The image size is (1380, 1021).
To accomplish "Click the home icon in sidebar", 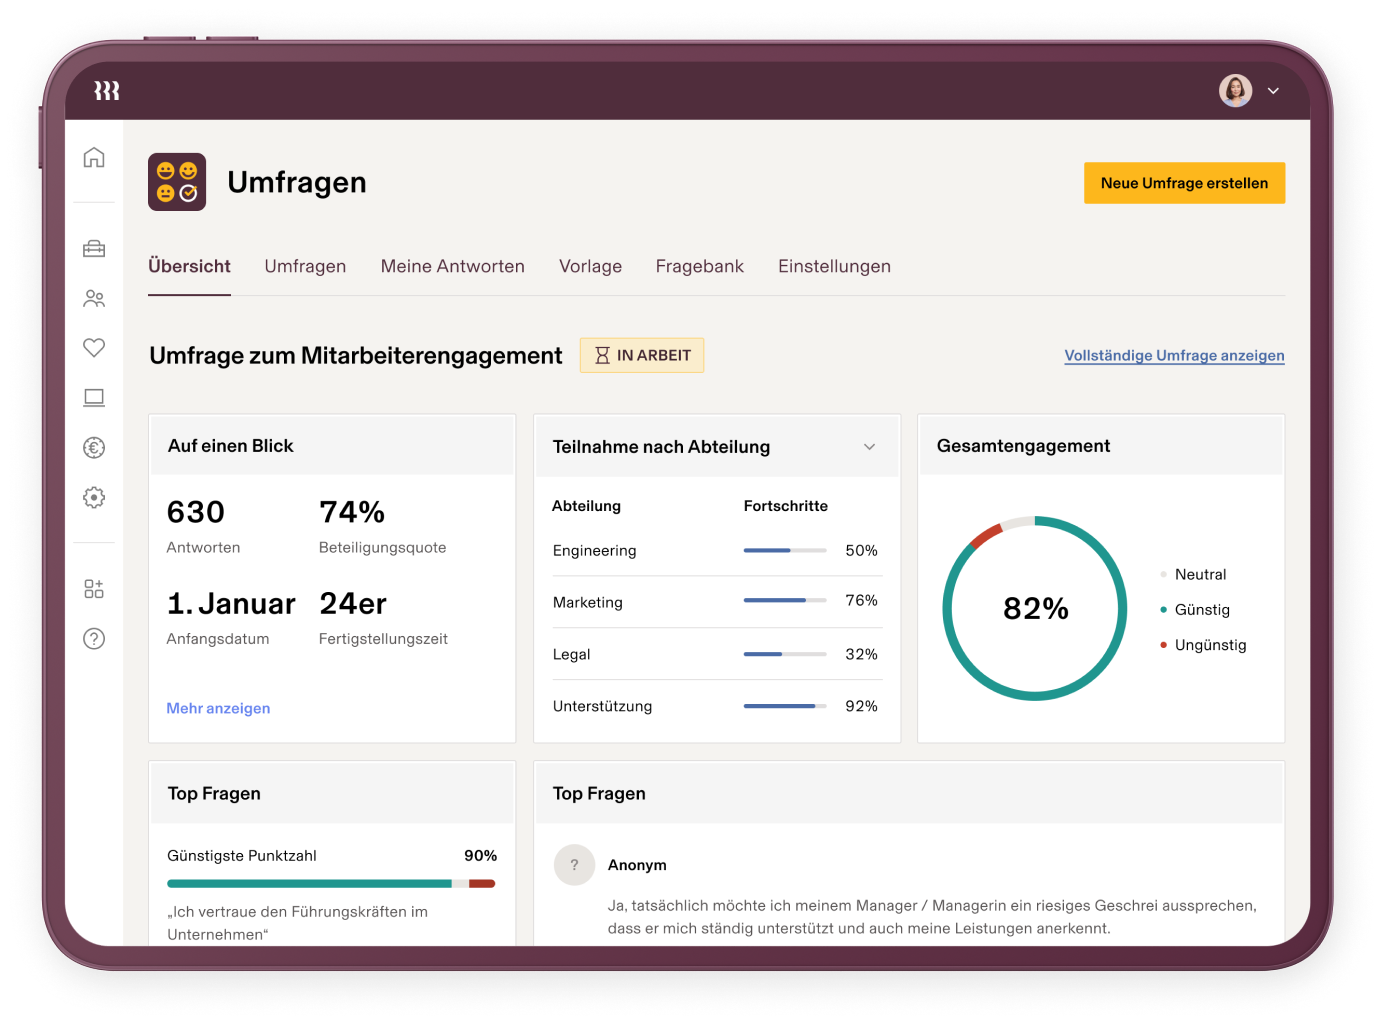I will click(x=94, y=158).
